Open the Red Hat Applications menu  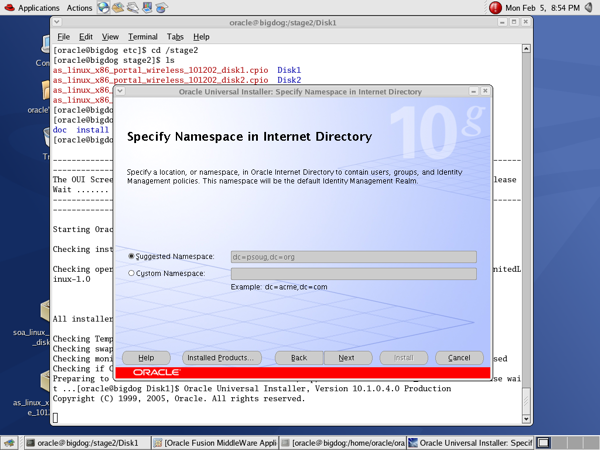32,8
